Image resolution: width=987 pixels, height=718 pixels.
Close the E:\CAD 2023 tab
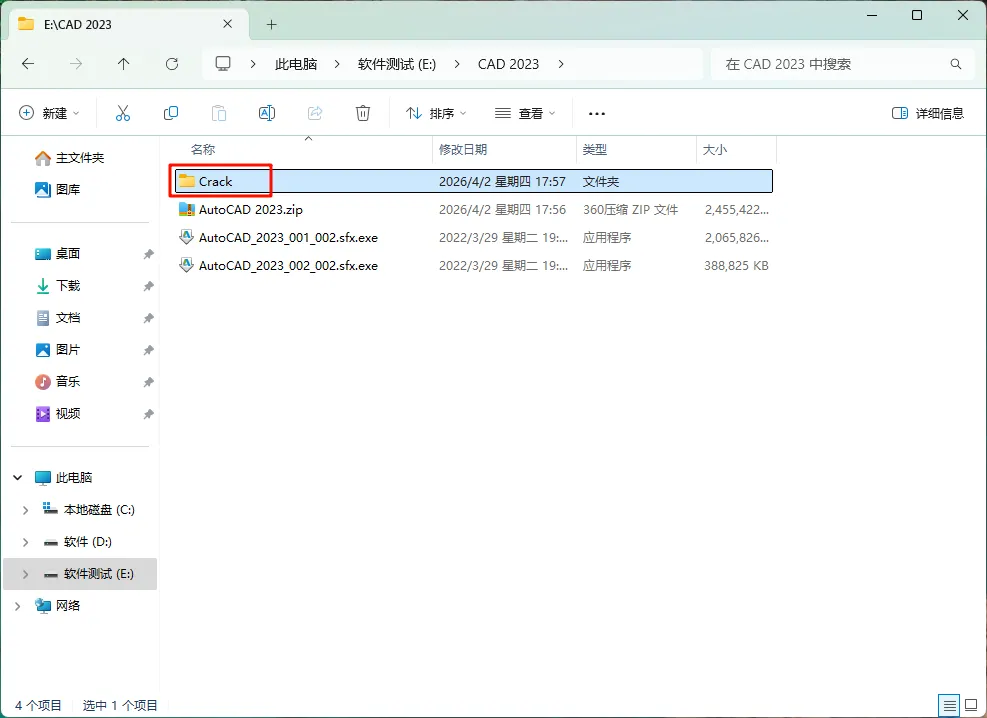(228, 24)
